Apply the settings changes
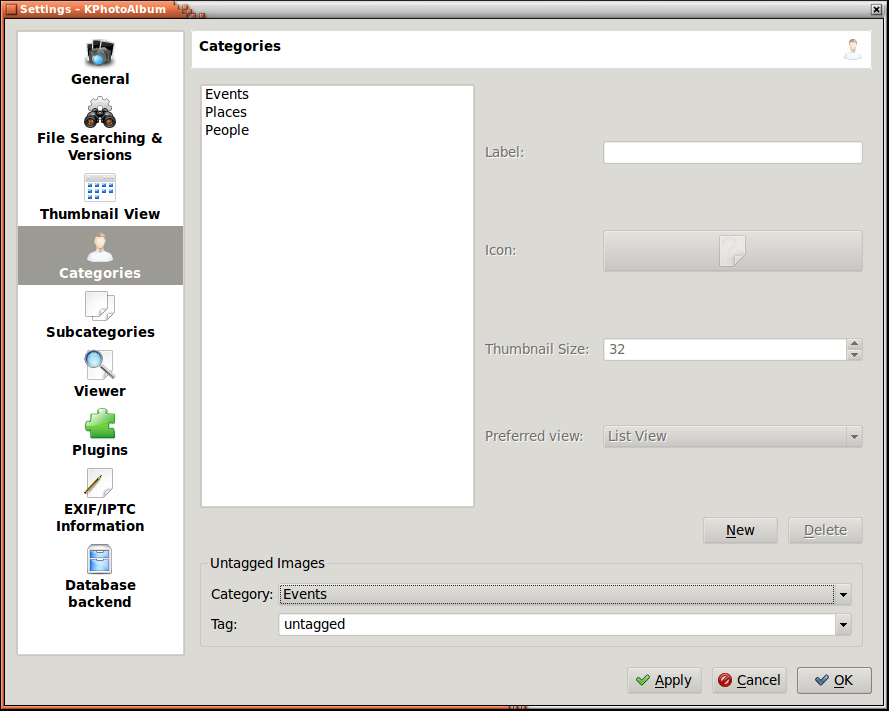The image size is (889, 711). [664, 680]
